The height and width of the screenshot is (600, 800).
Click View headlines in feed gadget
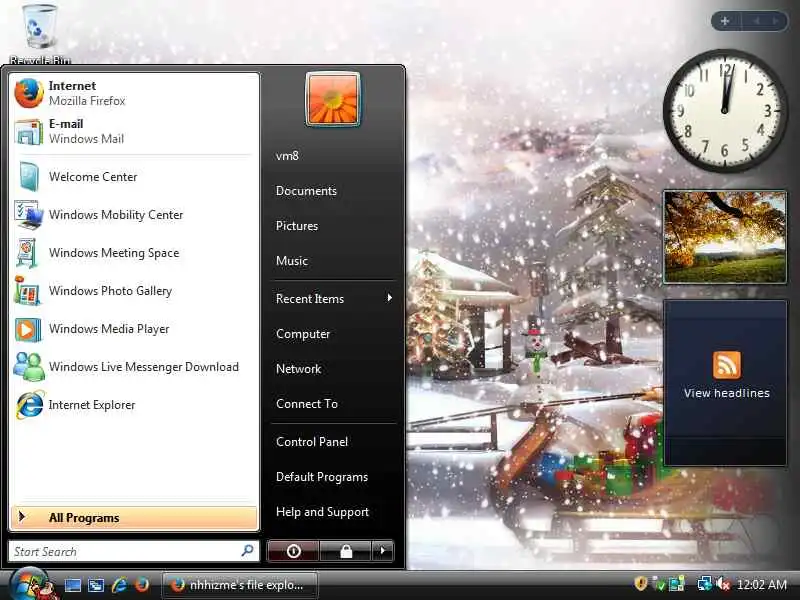727,393
